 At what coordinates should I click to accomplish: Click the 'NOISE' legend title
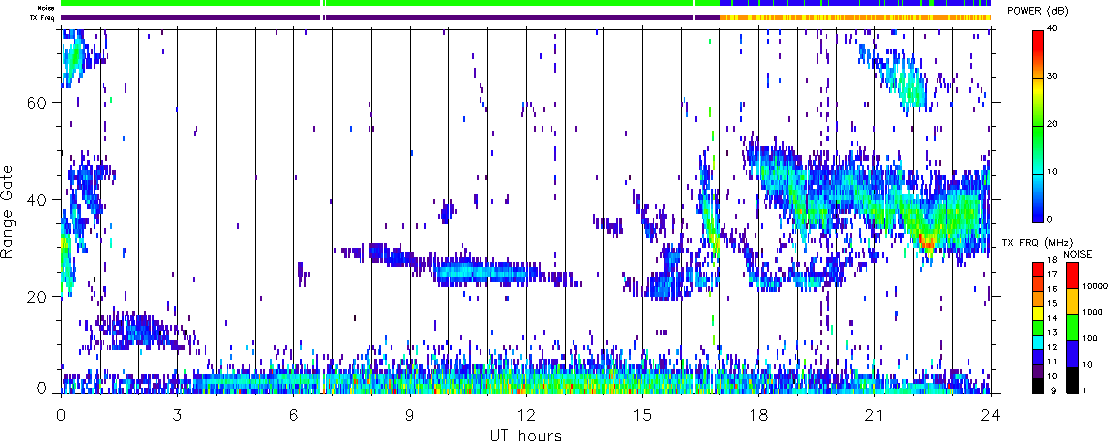point(1078,254)
